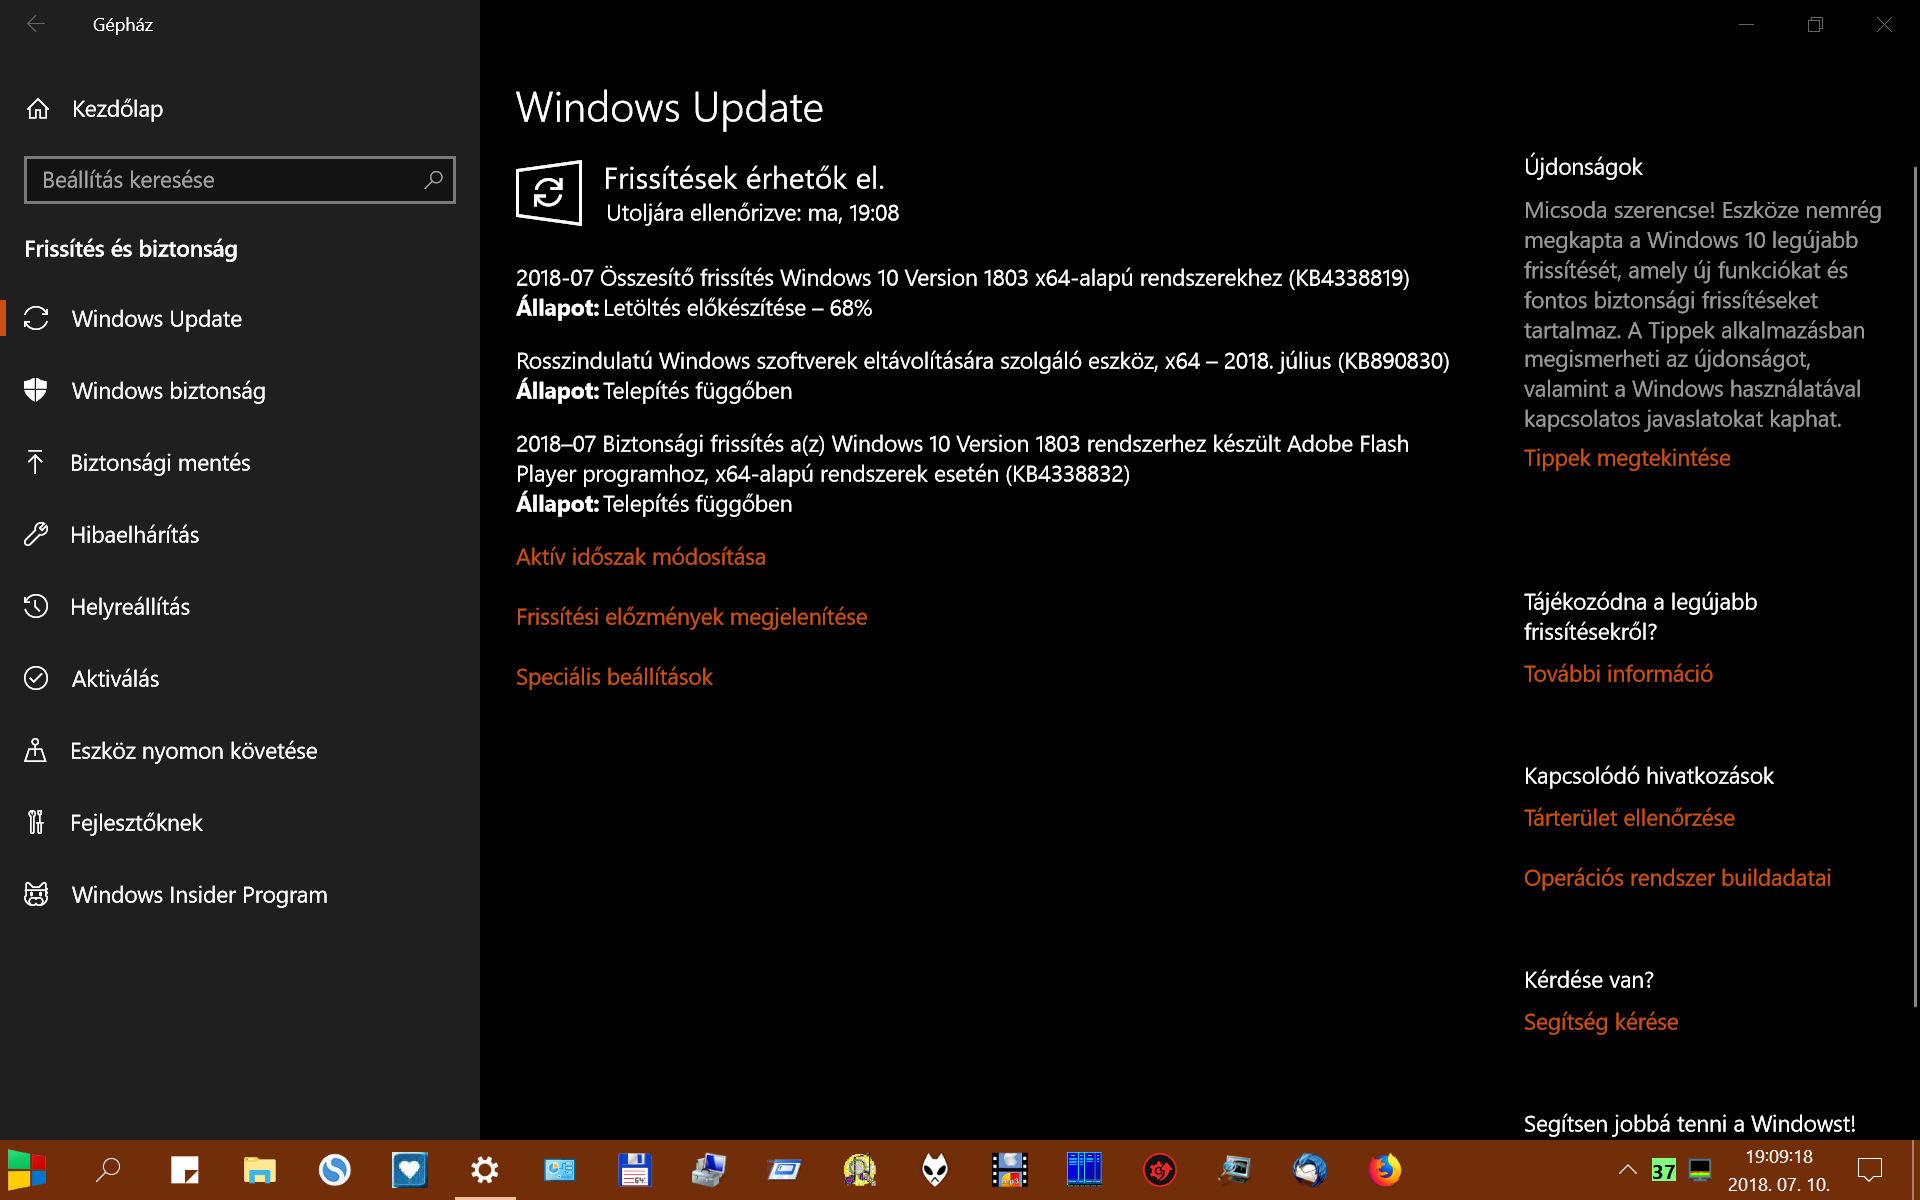Click the Helyreállítás history clock icon
Screen dimensions: 1920x1200
click(x=36, y=606)
